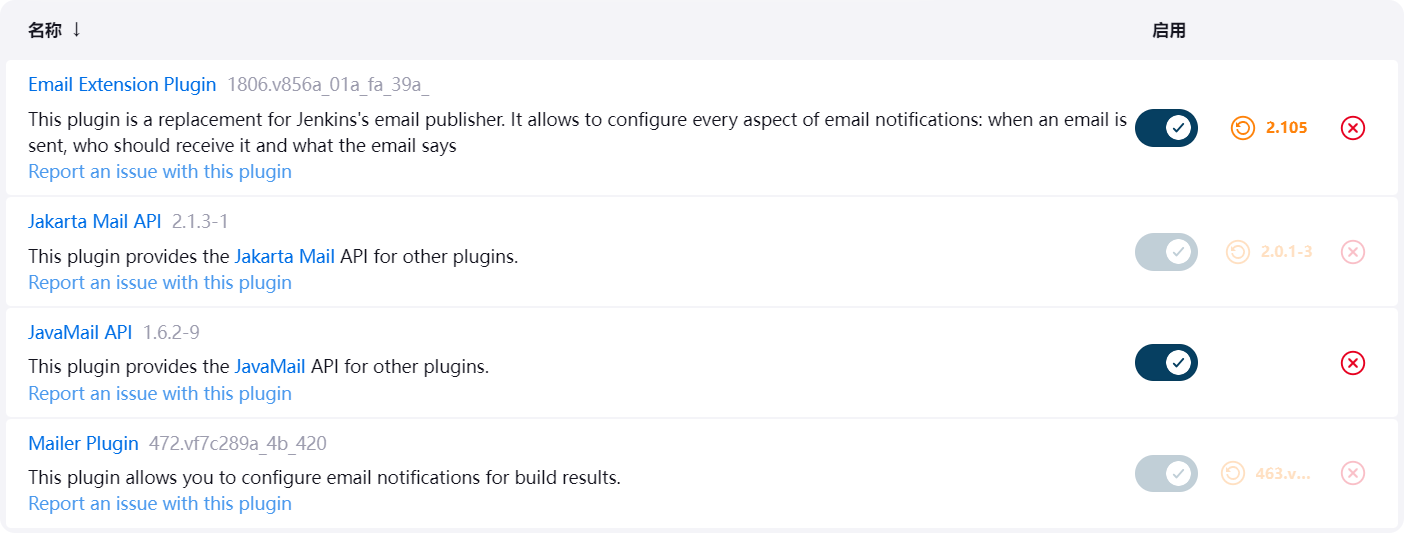
Task: Click the downgrade icon for Mailer Plugin
Action: pos(1233,473)
